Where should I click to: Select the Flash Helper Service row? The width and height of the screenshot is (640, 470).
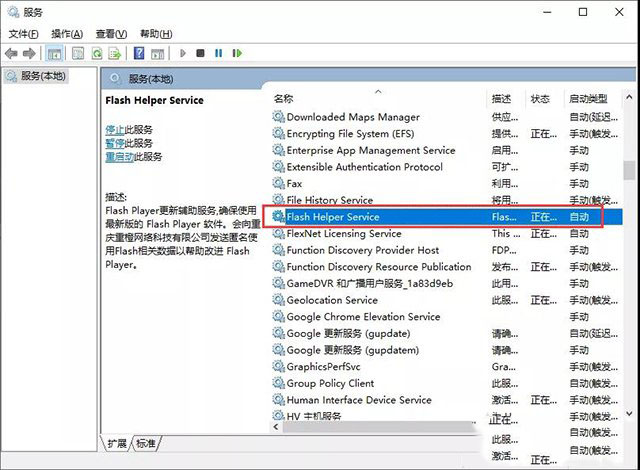447,217
